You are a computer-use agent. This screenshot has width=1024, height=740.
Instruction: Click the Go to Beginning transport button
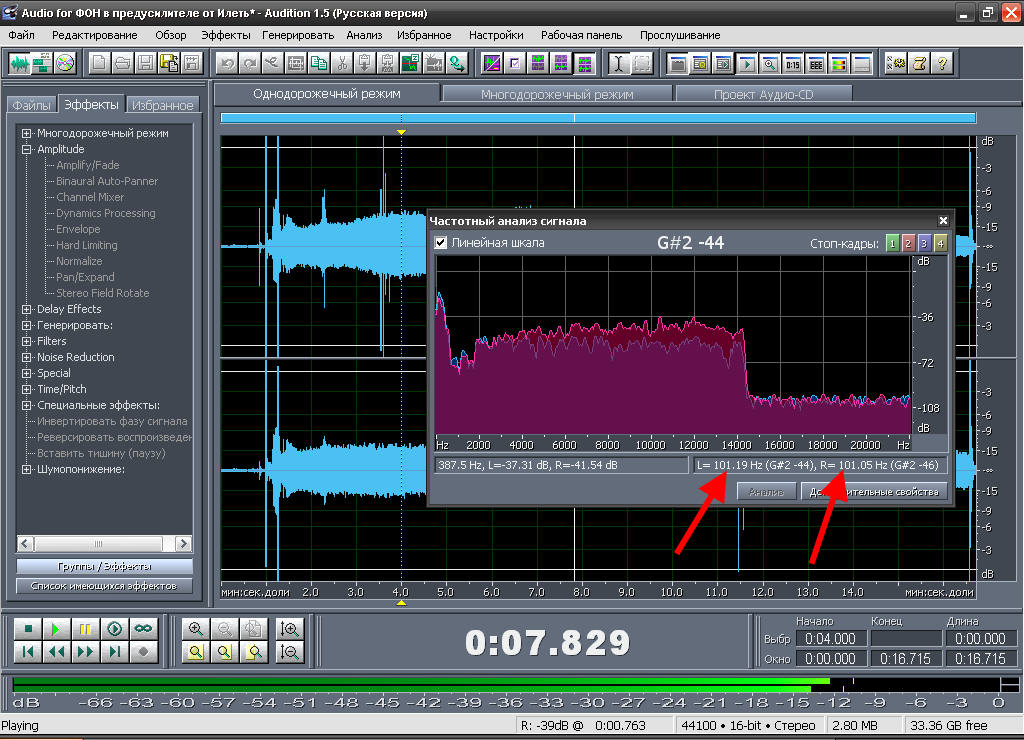pyautogui.click(x=28, y=652)
